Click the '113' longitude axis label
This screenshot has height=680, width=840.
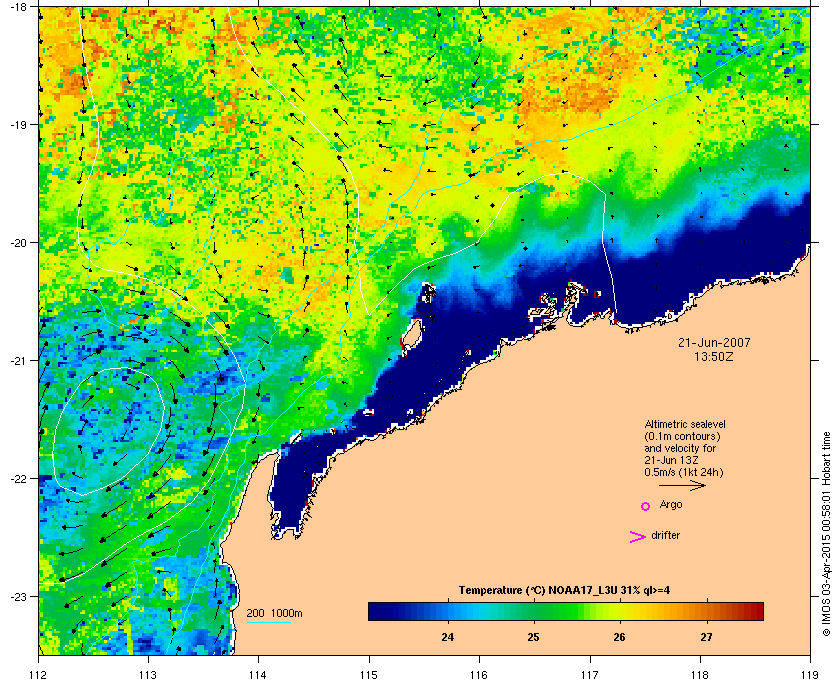coord(148,675)
